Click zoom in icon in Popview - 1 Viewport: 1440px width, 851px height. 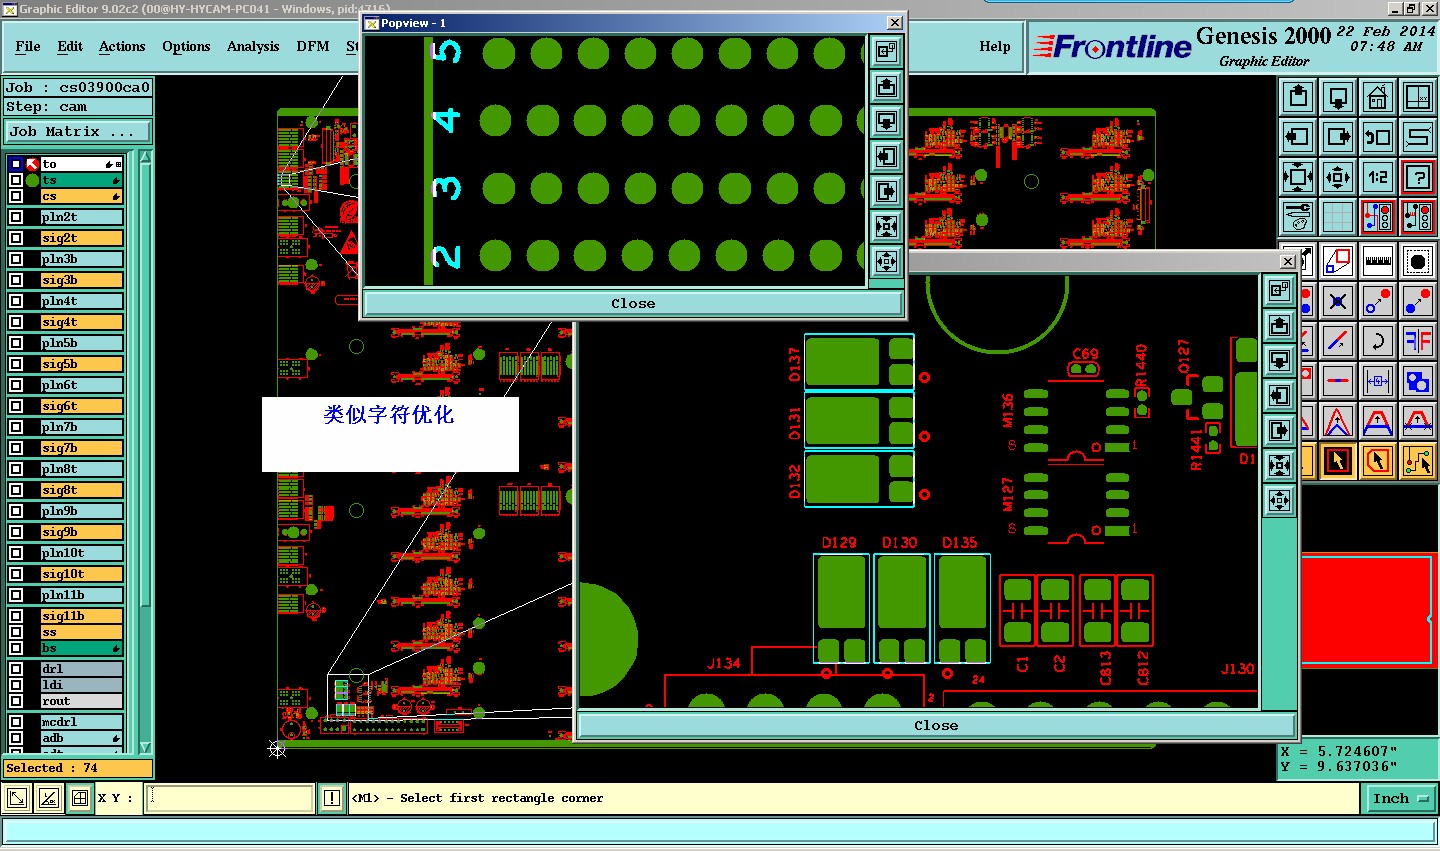886,227
